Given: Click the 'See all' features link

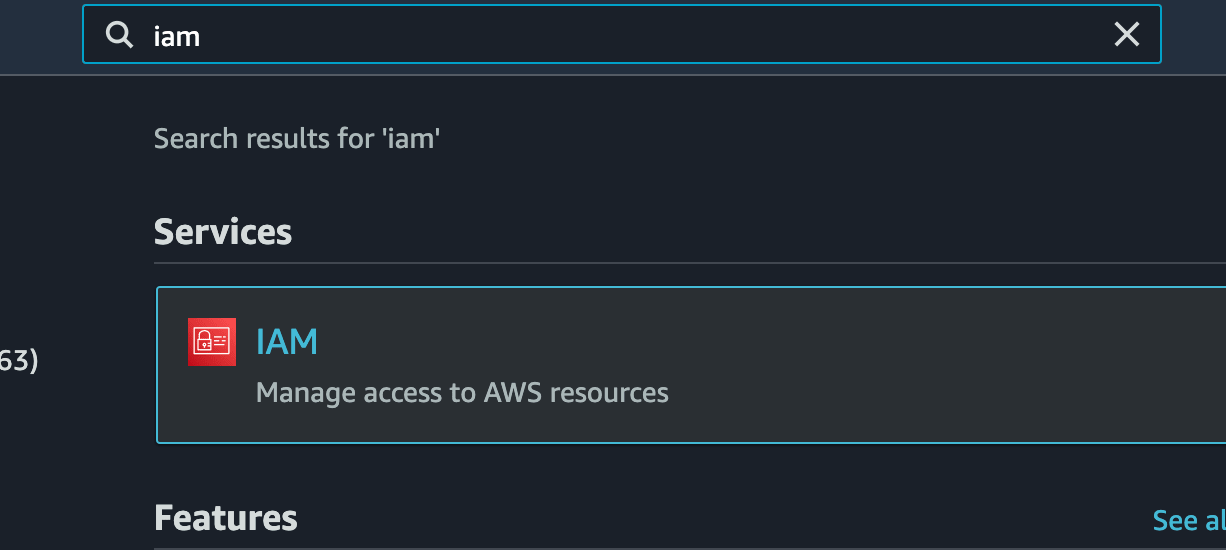Looking at the screenshot, I should click(1189, 520).
